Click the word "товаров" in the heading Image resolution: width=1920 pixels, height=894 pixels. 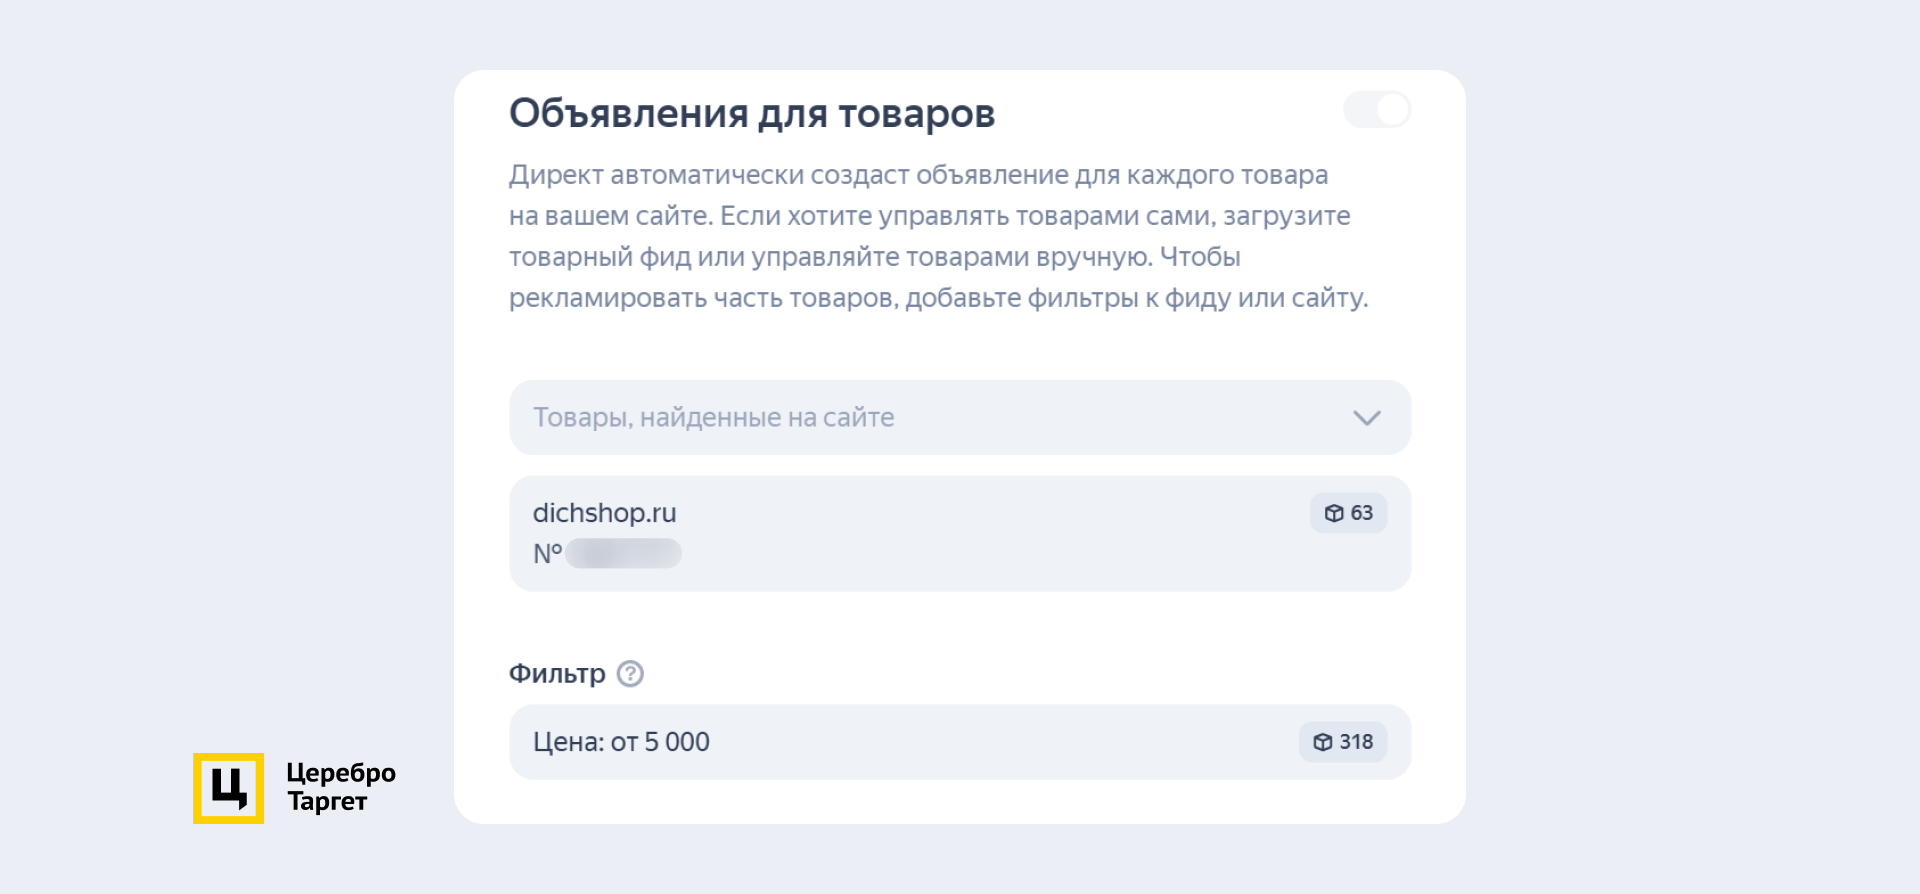click(916, 114)
